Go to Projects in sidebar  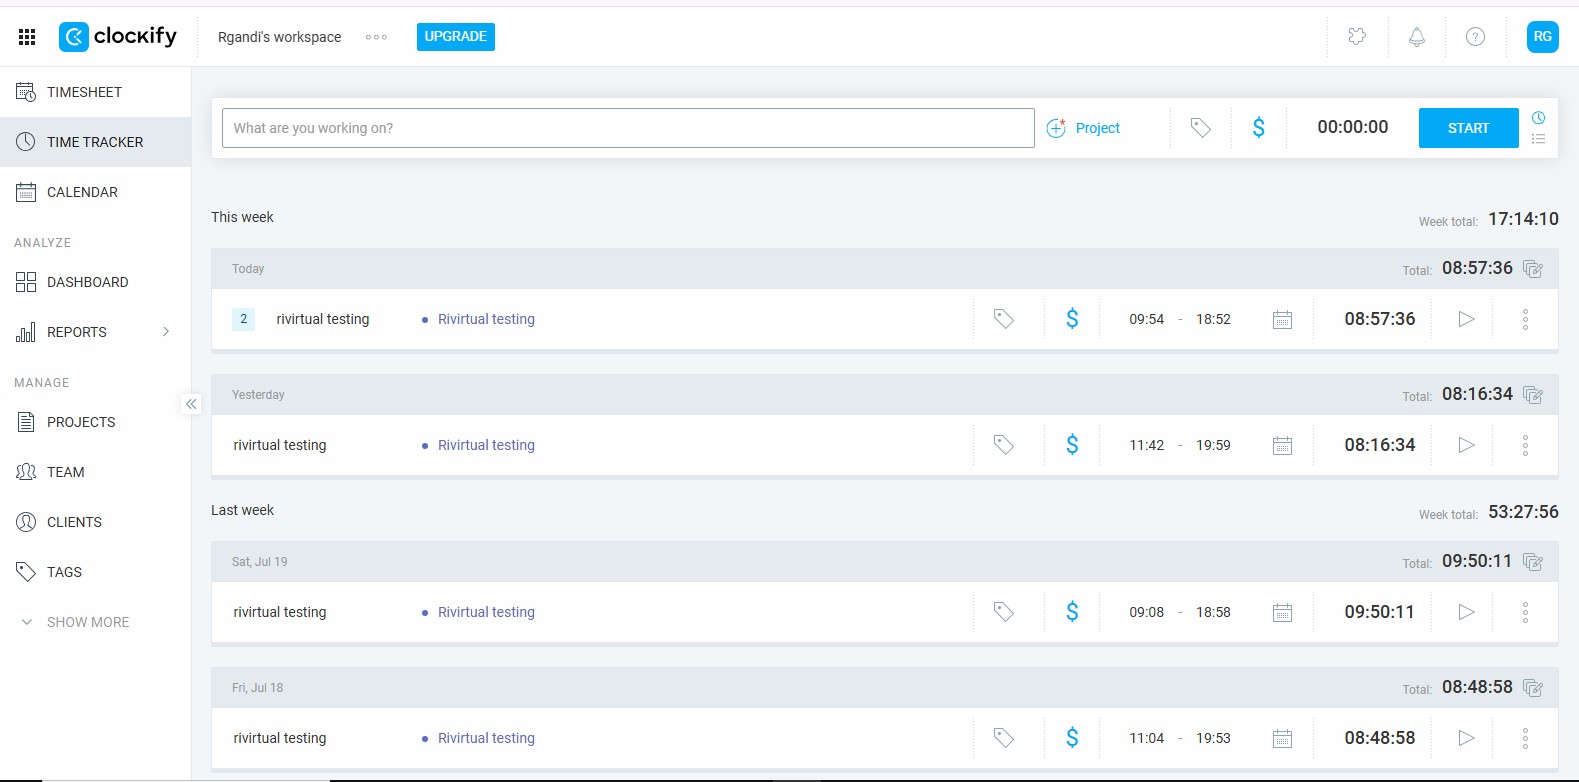pos(81,422)
